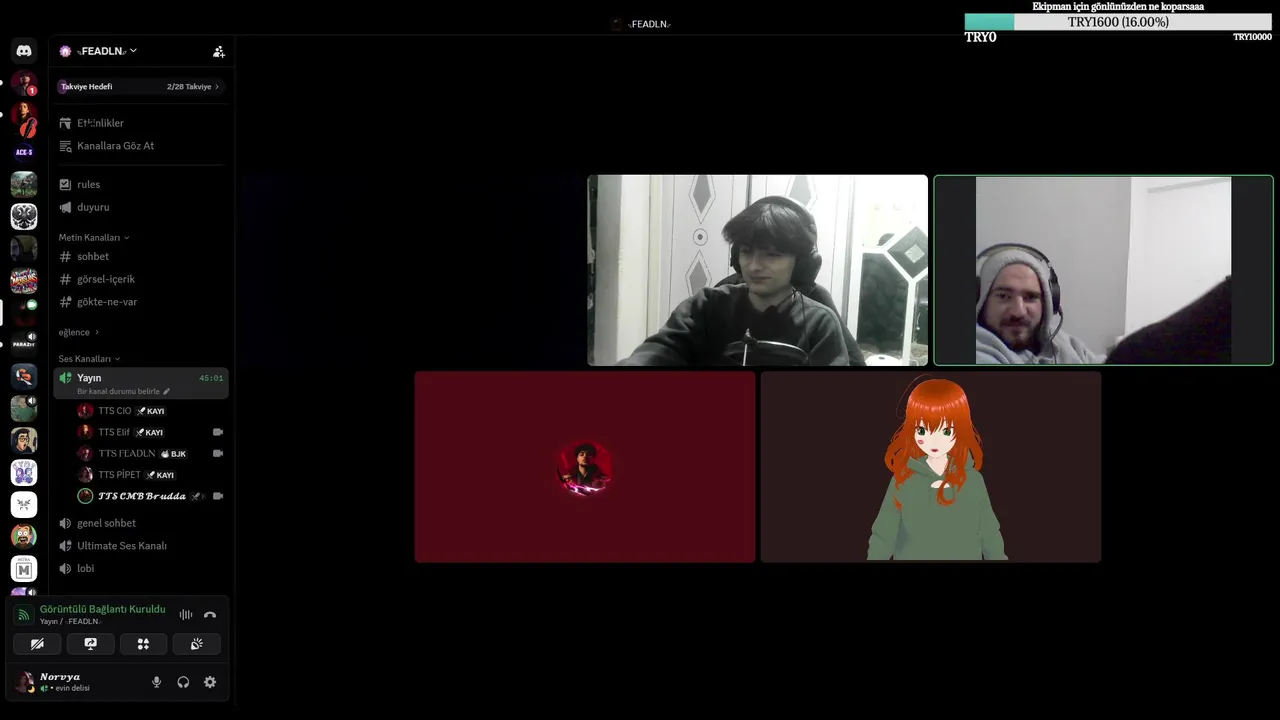Screen dimensions: 1280x720
Task: Open the görsel-içerik text channel
Action: [141, 279]
